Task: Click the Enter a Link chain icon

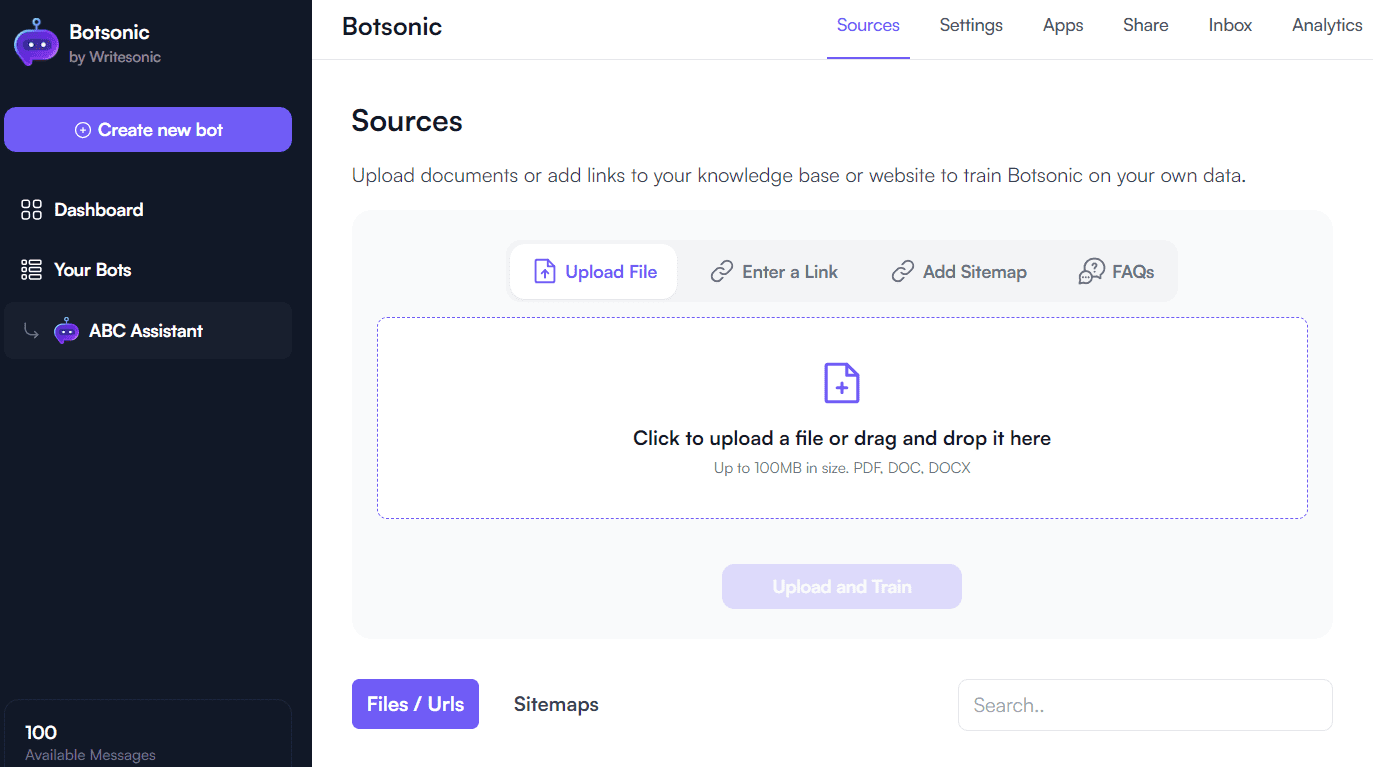Action: click(722, 271)
